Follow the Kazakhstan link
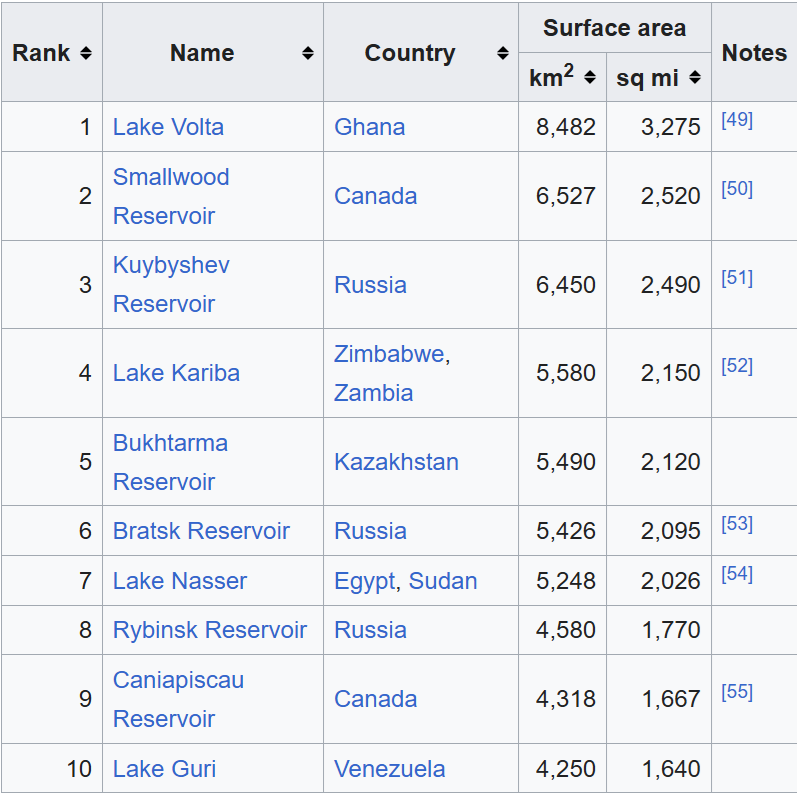797x794 pixels. [x=396, y=462]
